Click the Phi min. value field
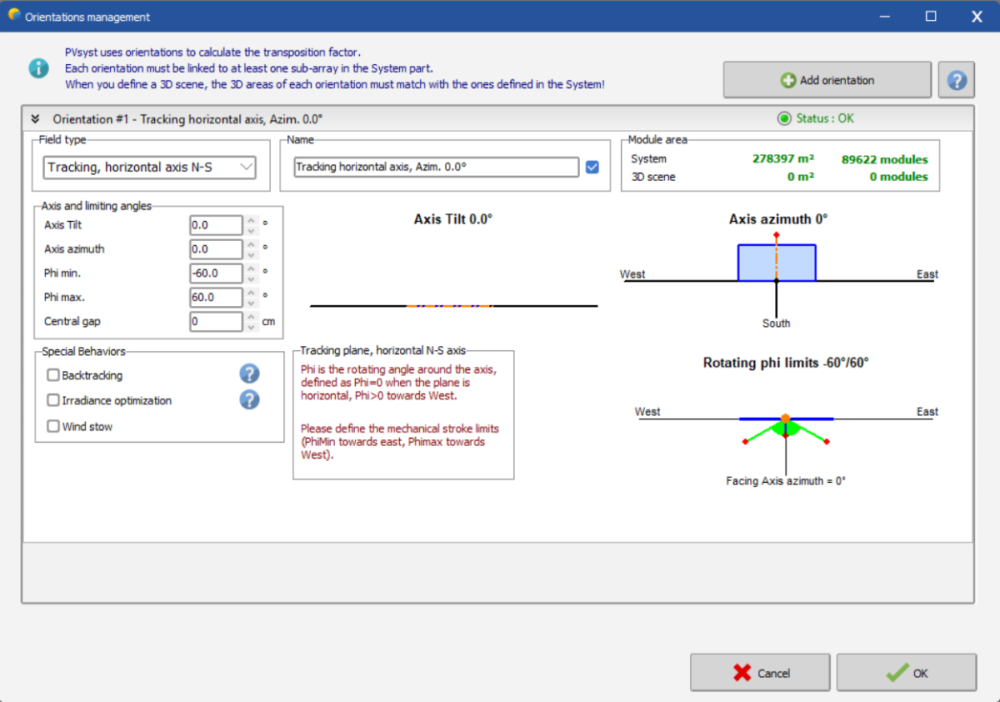The height and width of the screenshot is (702, 1000). click(216, 274)
